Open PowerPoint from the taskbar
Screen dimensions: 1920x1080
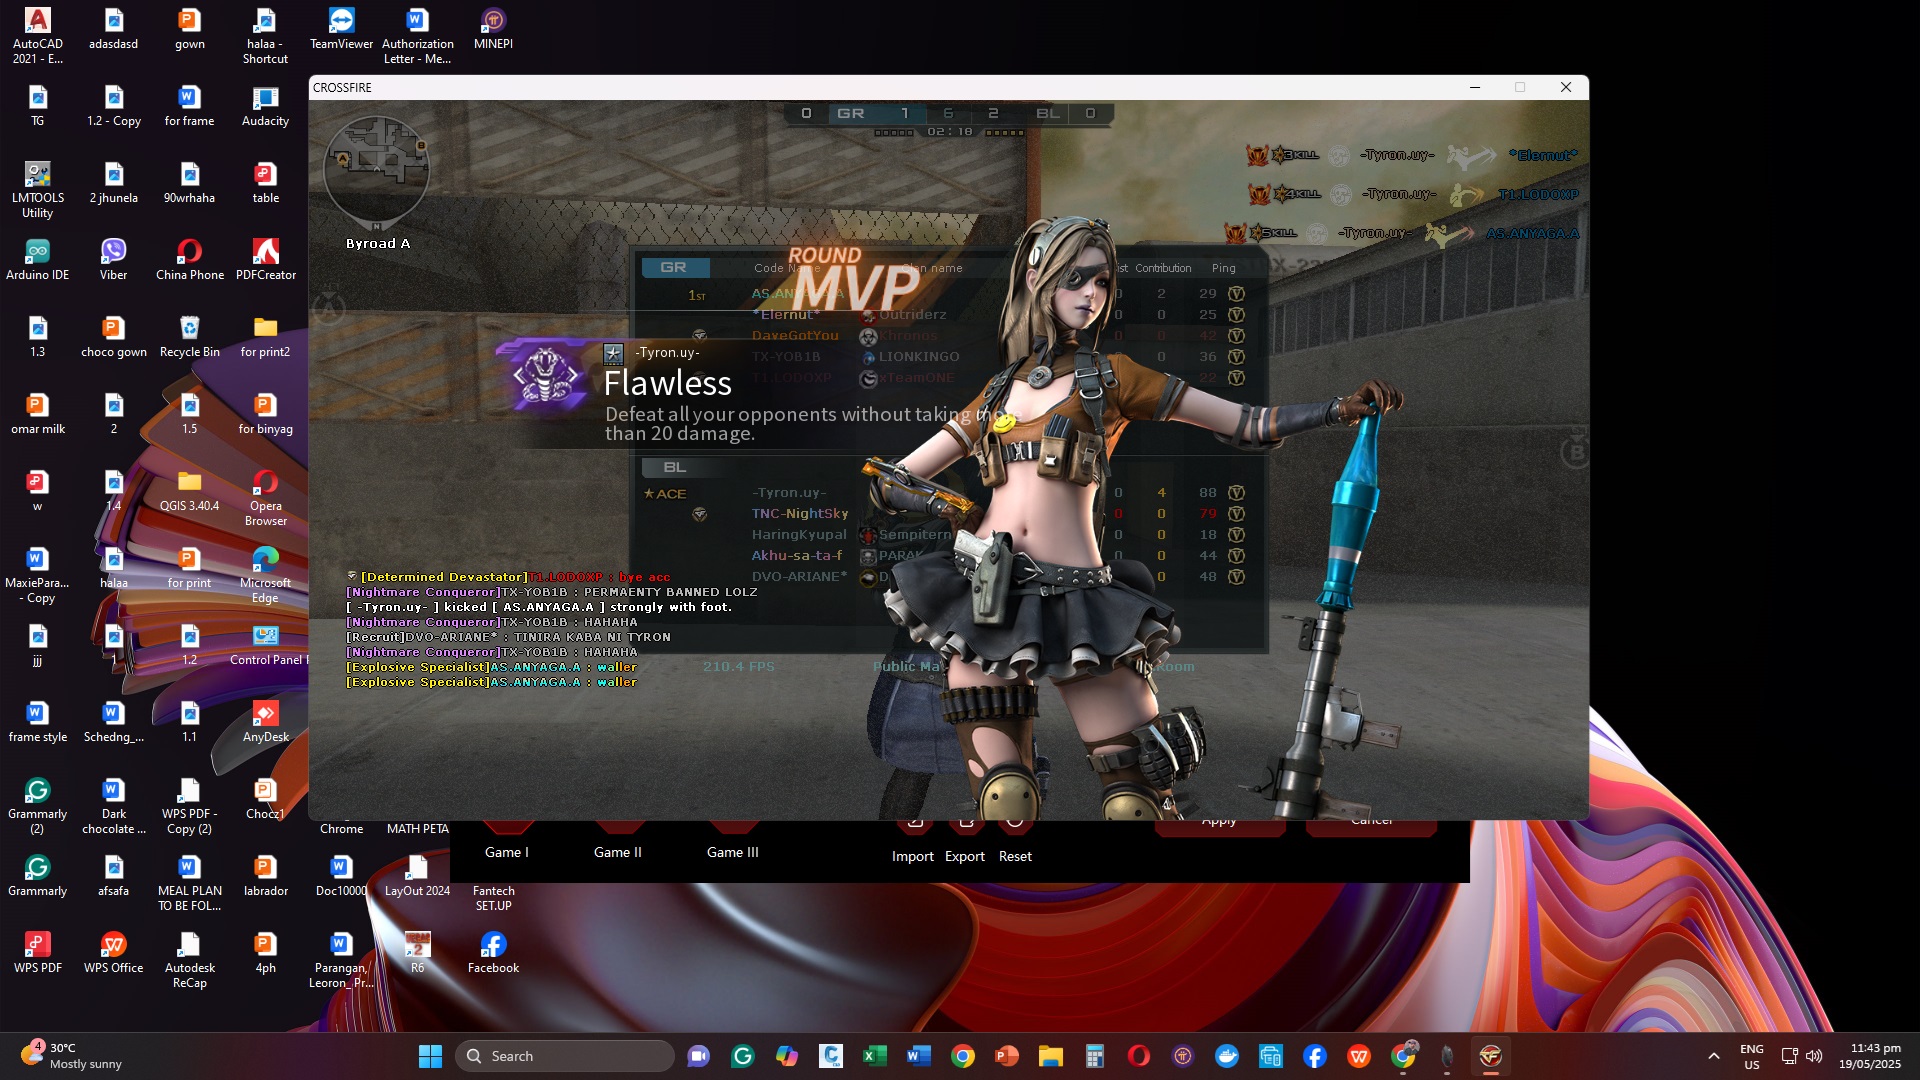pos(1007,1056)
